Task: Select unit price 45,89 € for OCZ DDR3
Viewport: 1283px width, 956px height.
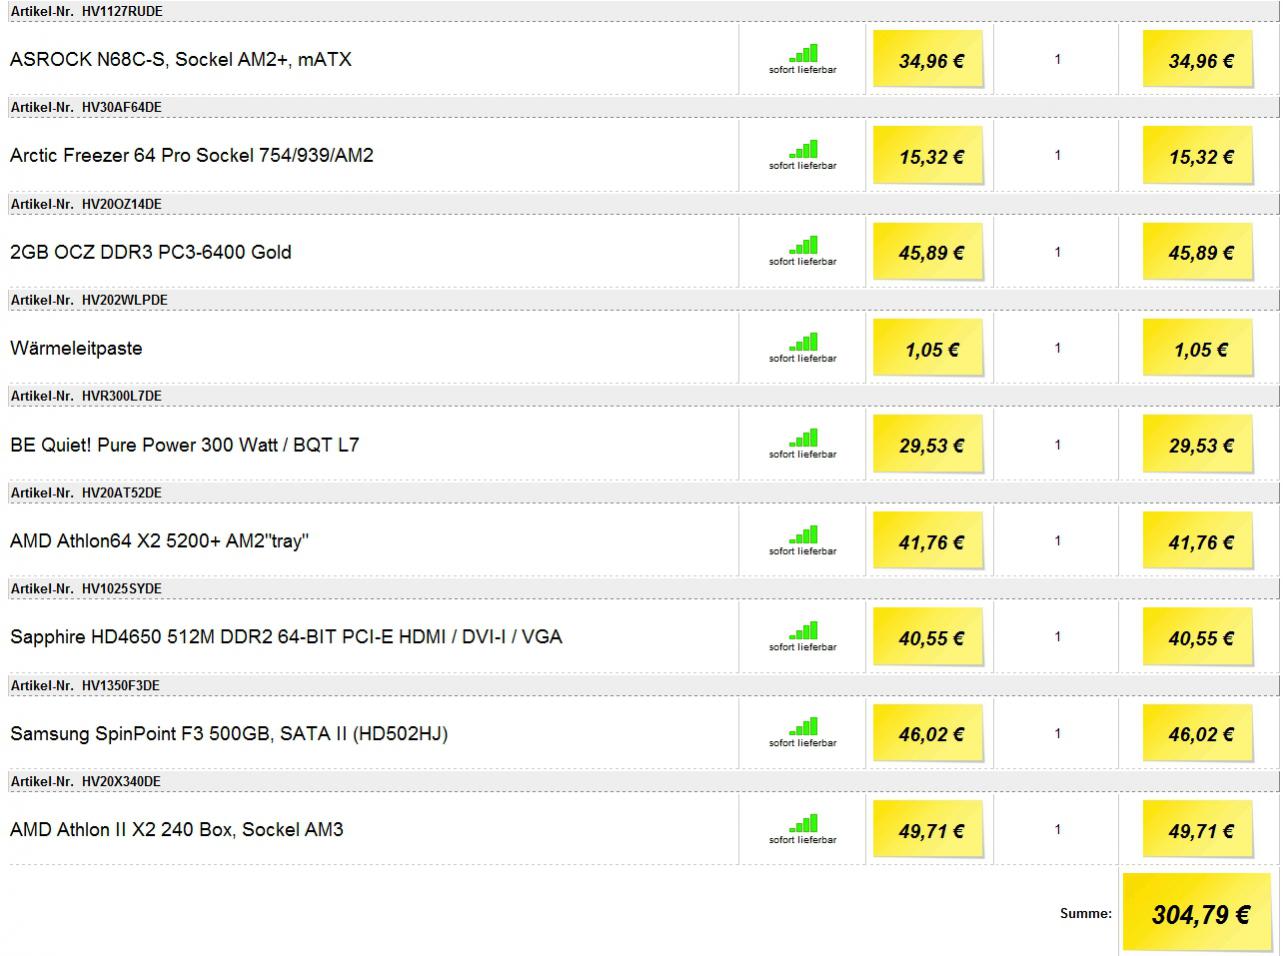Action: (x=928, y=252)
